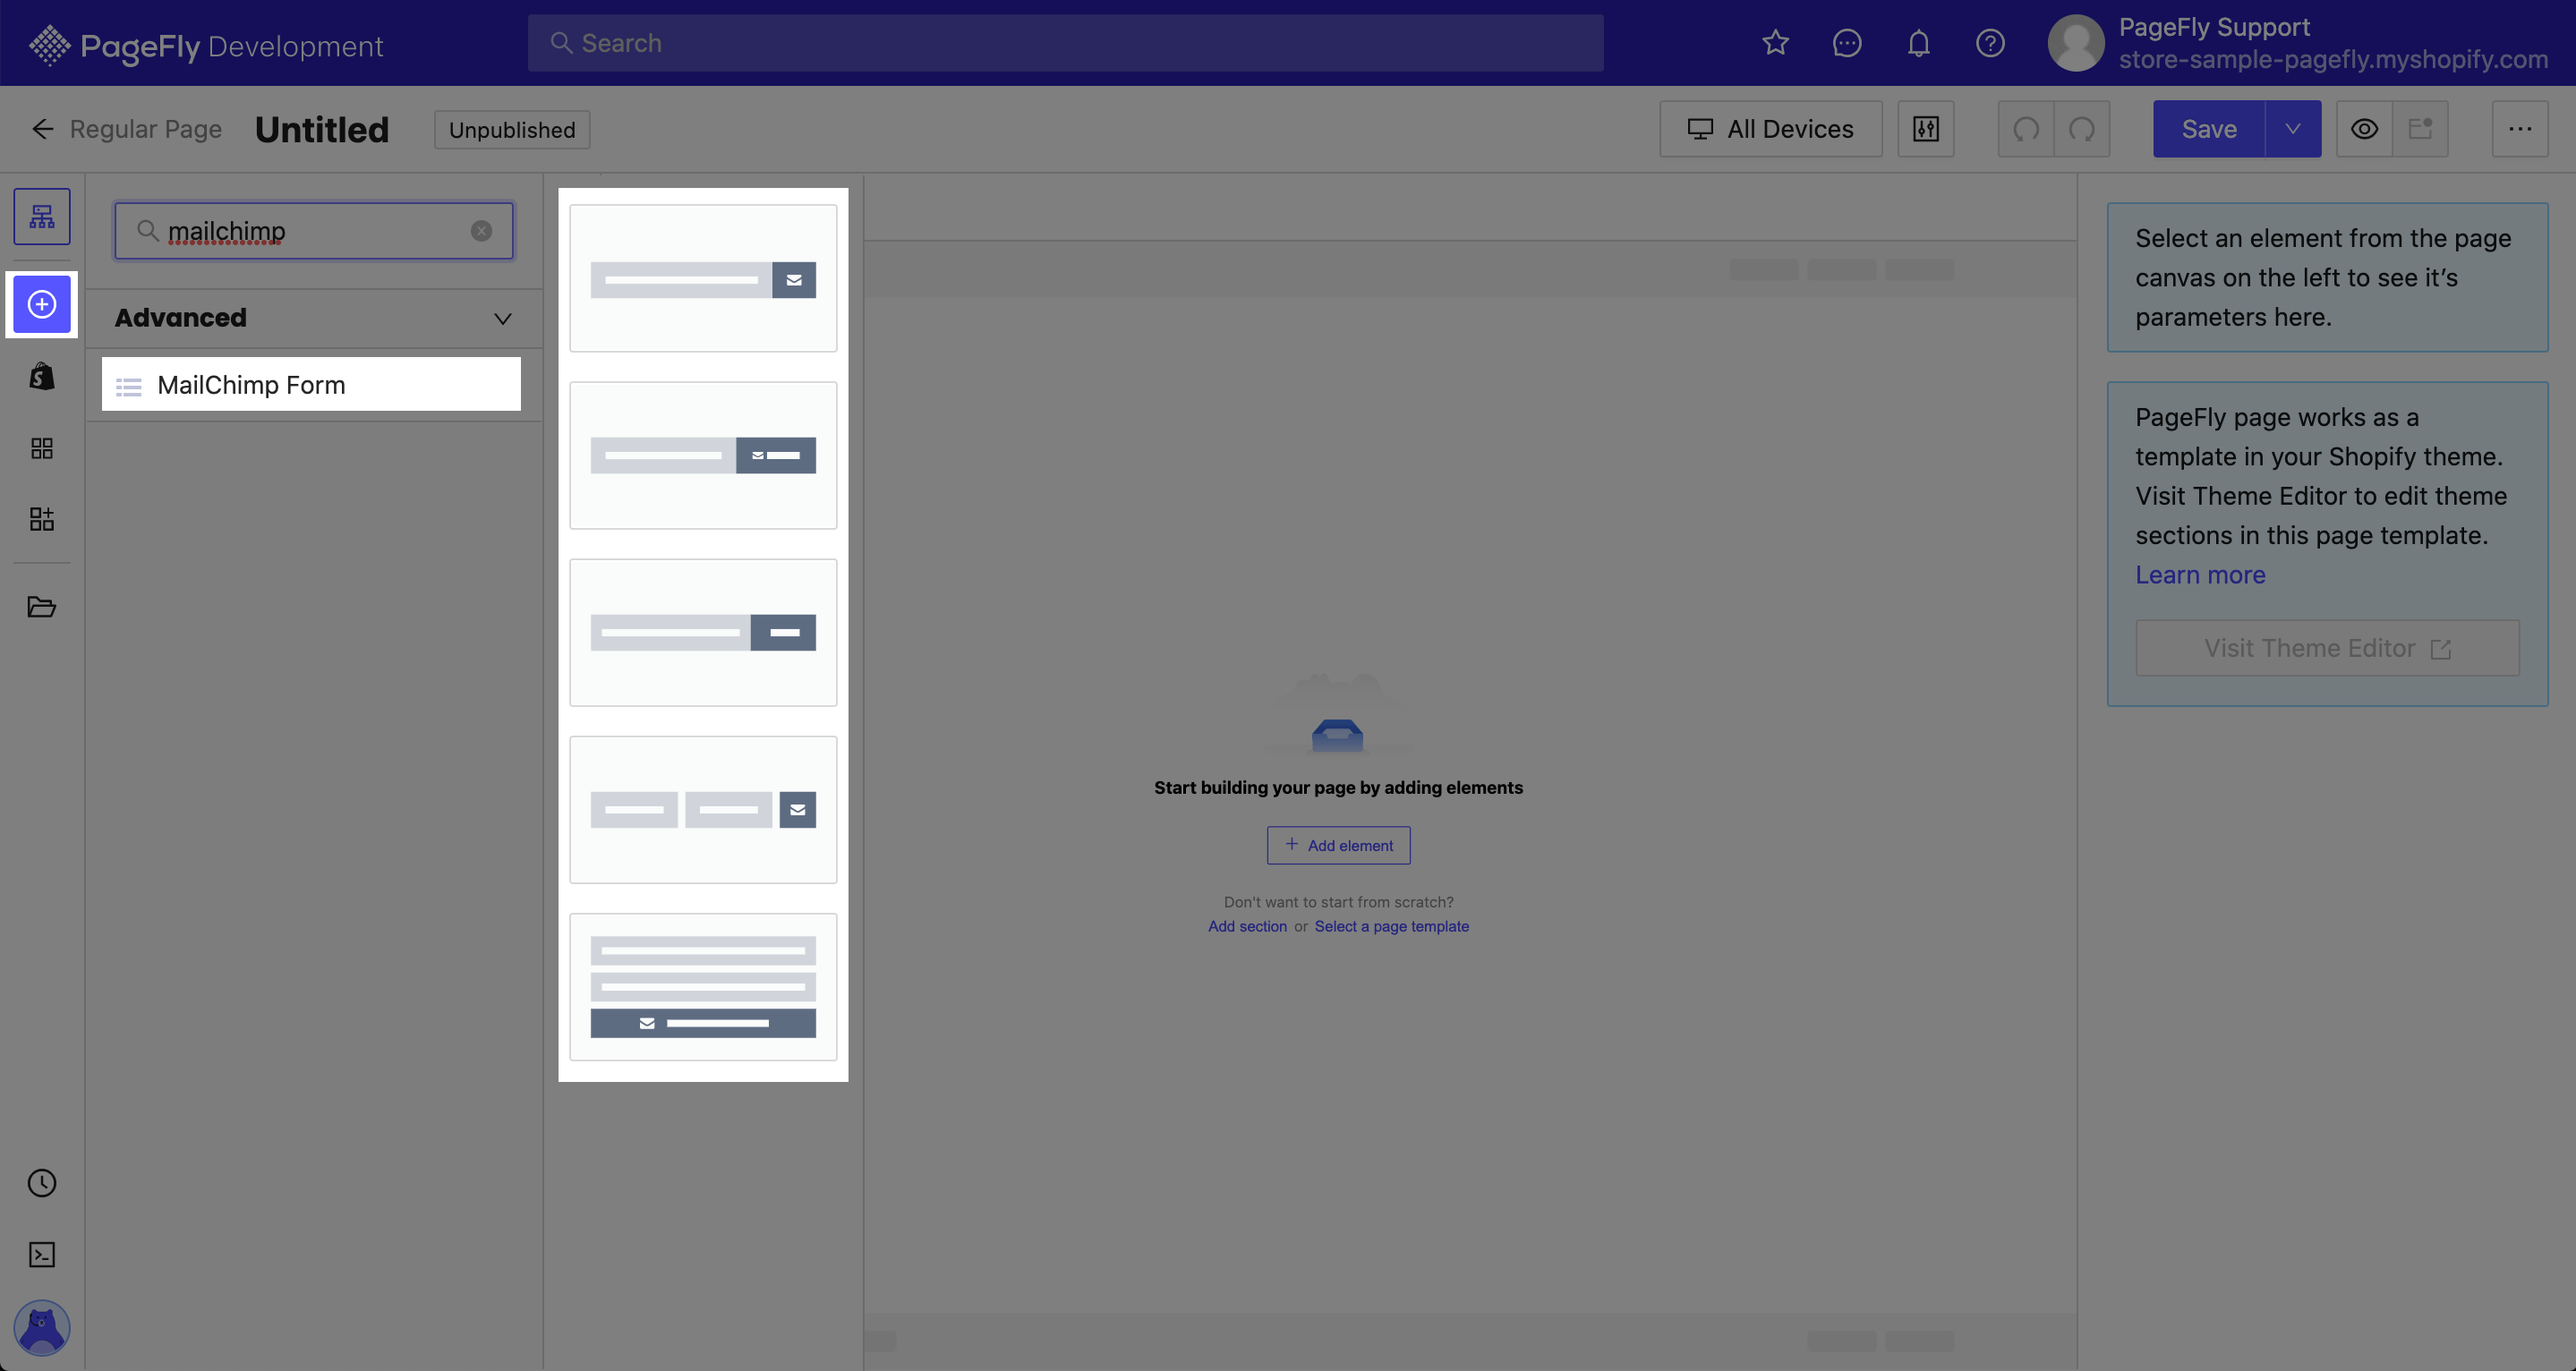This screenshot has height=1371, width=2576.
Task: Open the help question mark icon
Action: click(1990, 43)
